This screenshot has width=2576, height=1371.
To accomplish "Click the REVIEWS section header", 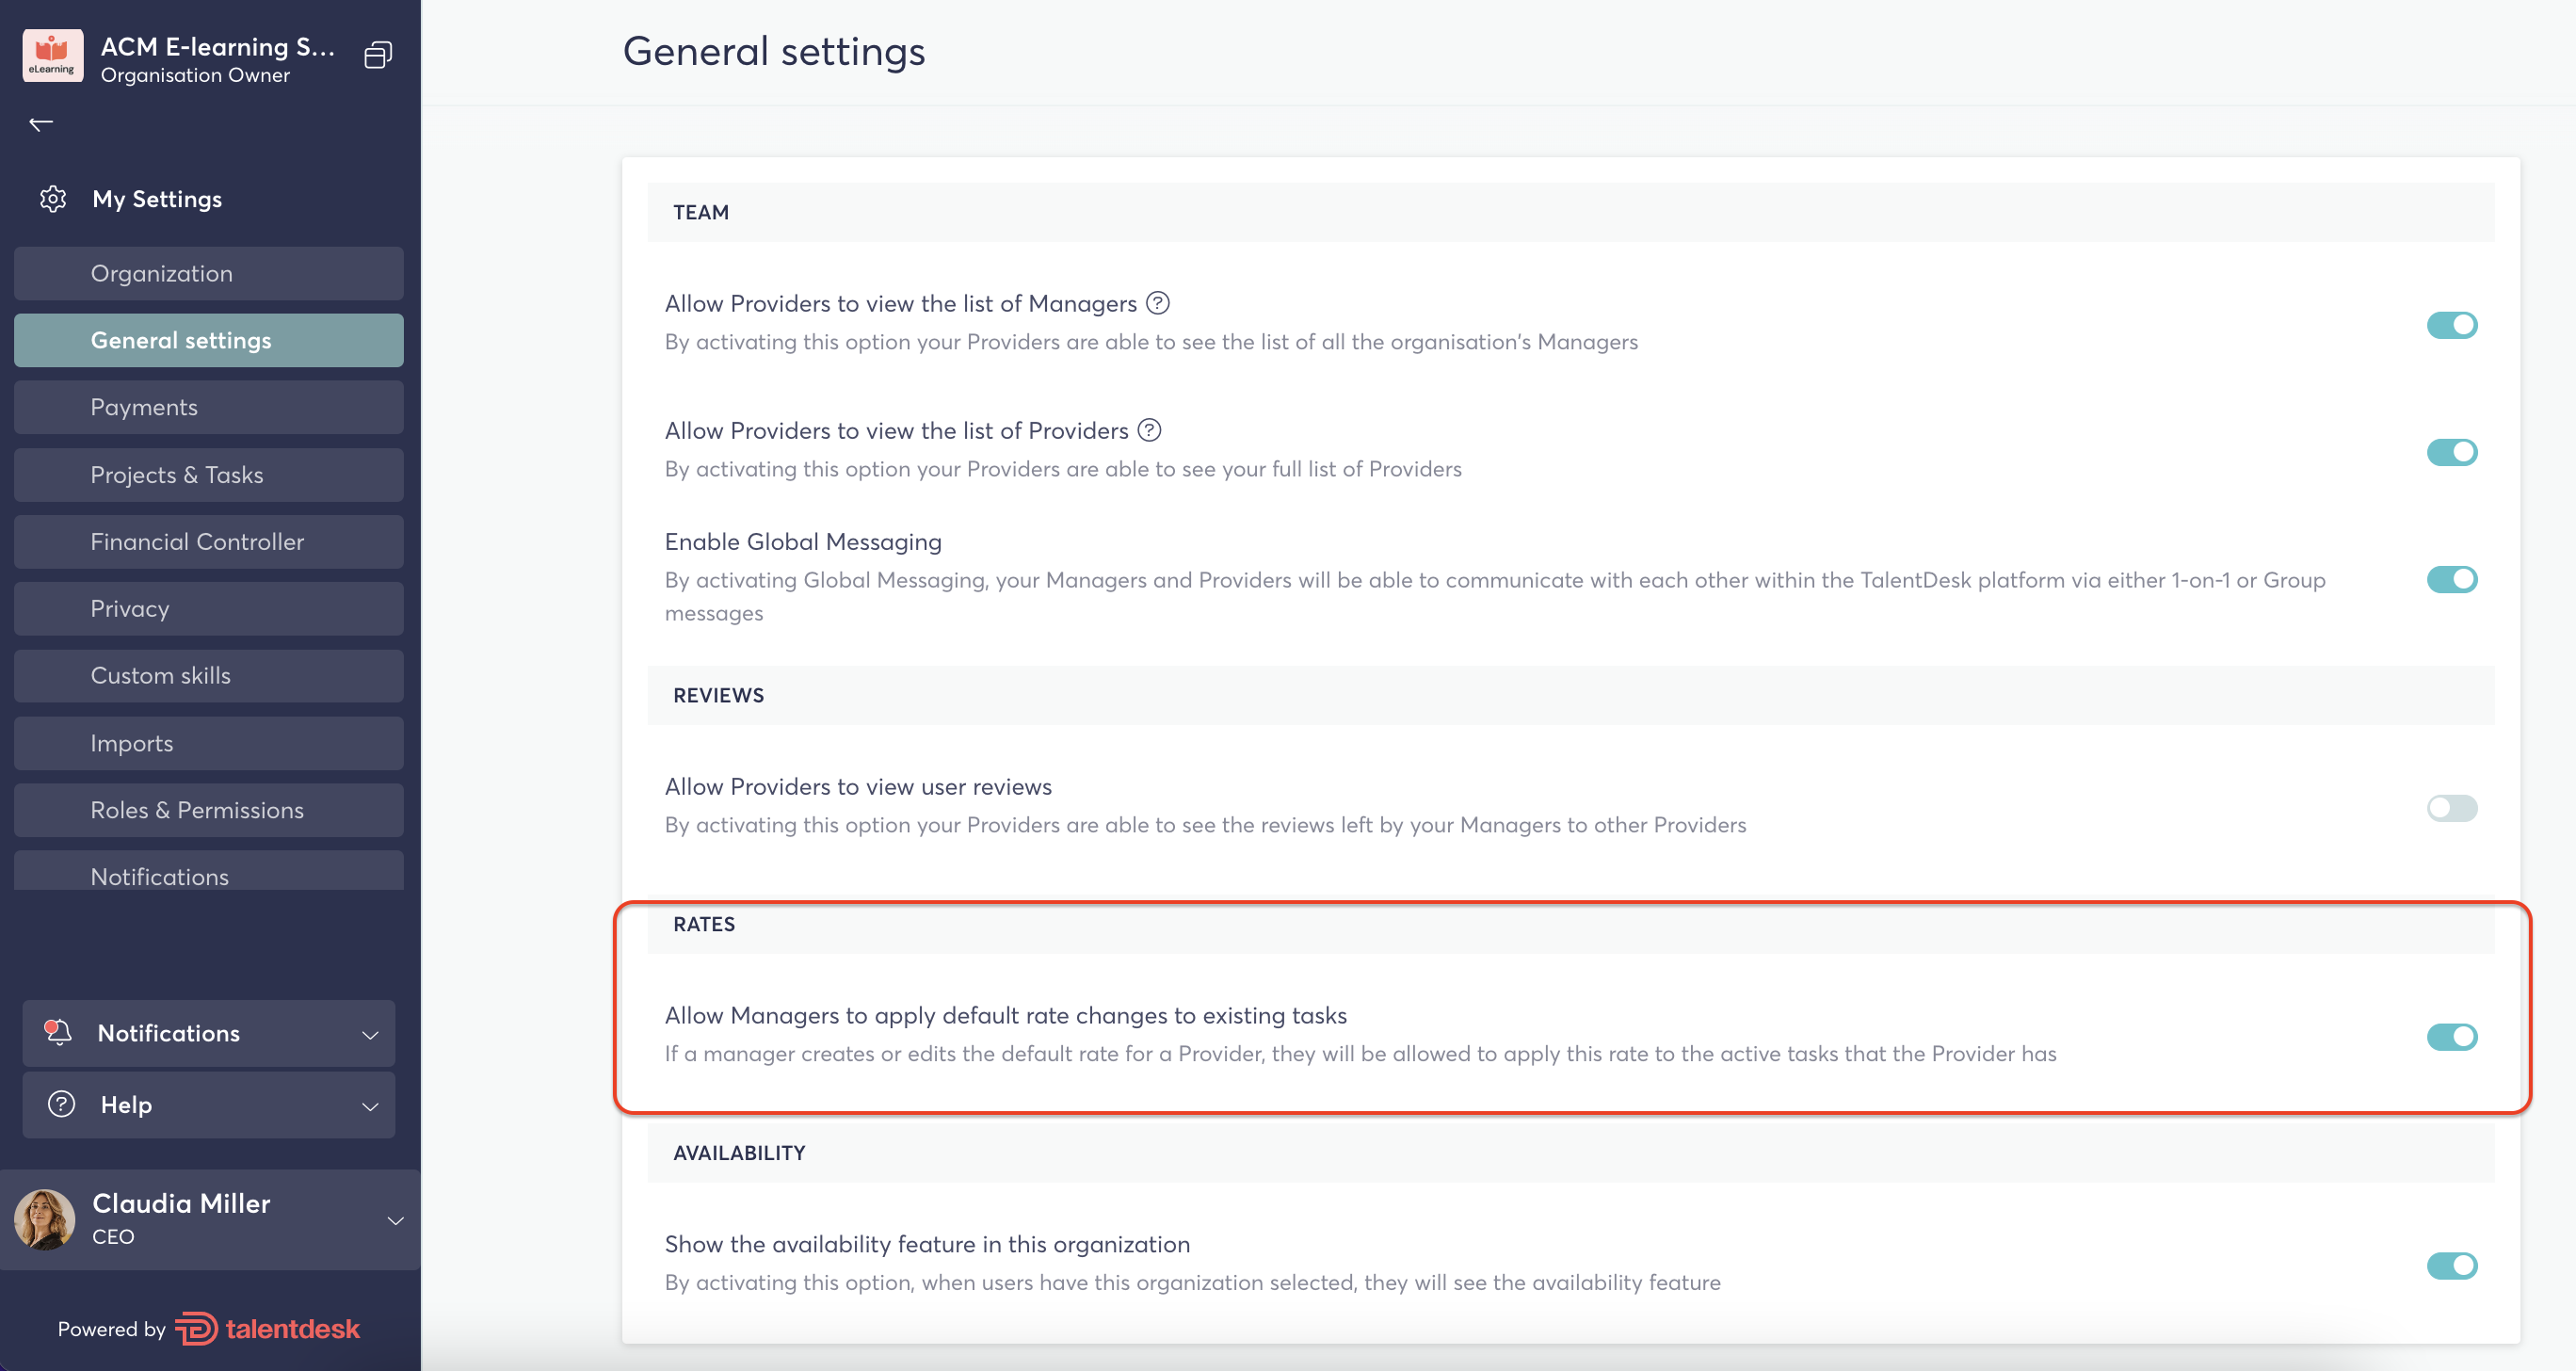I will click(718, 695).
